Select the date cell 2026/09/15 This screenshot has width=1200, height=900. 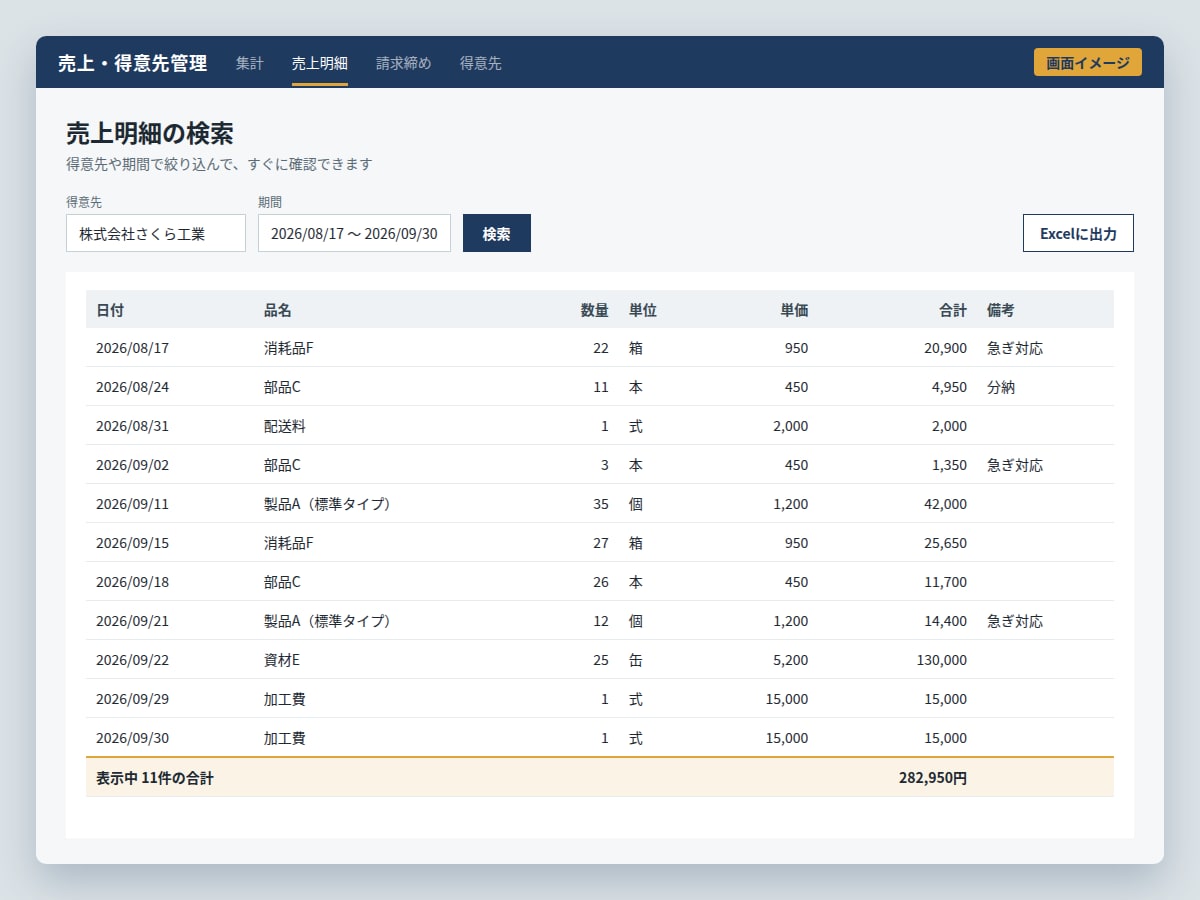133,543
